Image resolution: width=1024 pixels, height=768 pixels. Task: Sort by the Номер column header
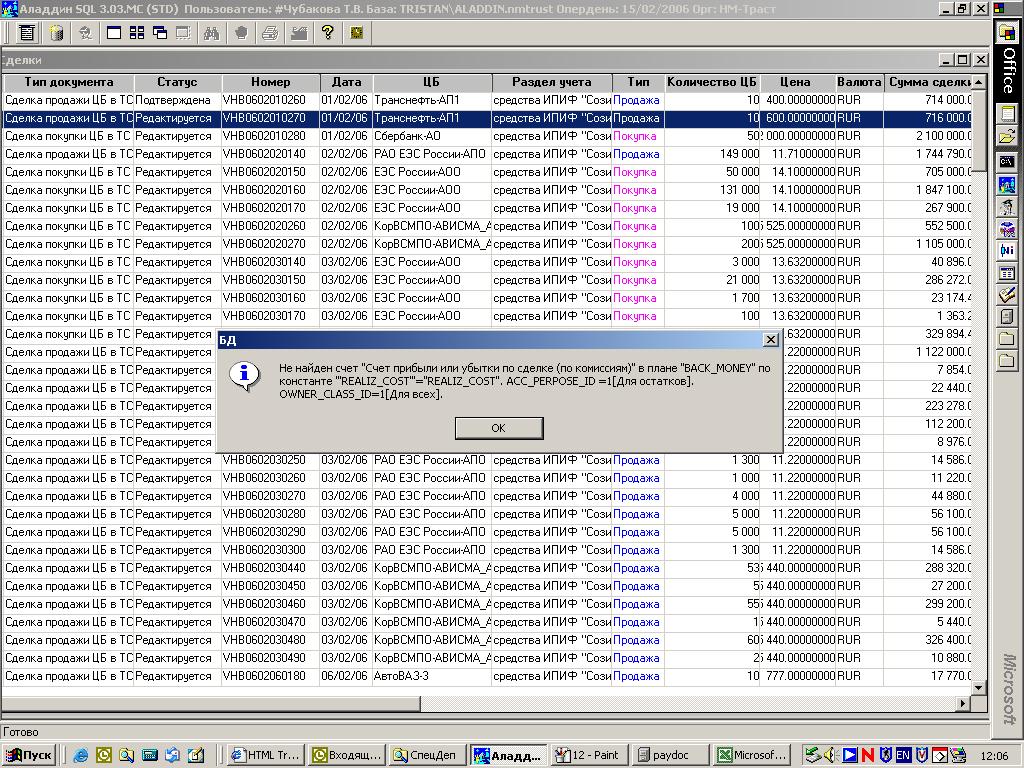270,82
